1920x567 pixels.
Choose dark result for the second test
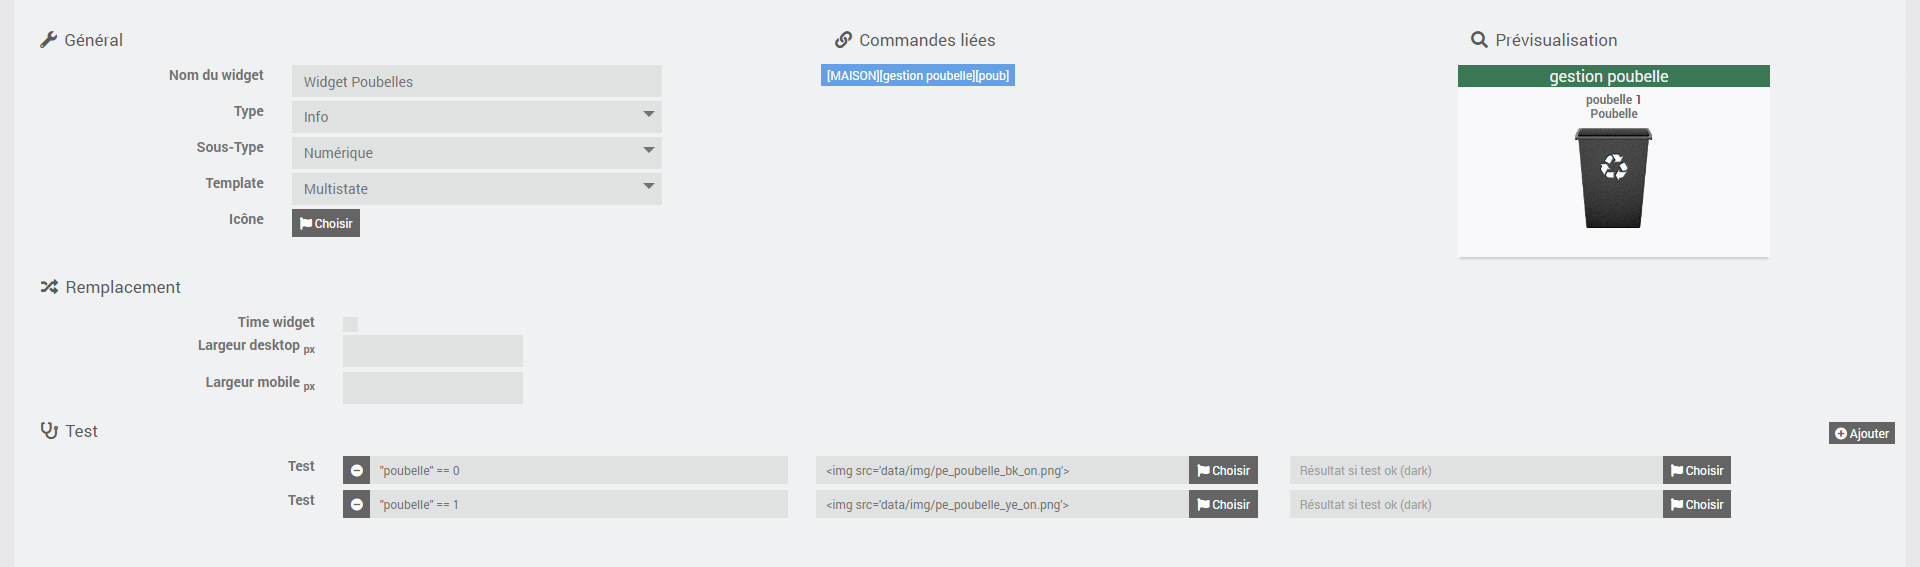tap(1696, 504)
